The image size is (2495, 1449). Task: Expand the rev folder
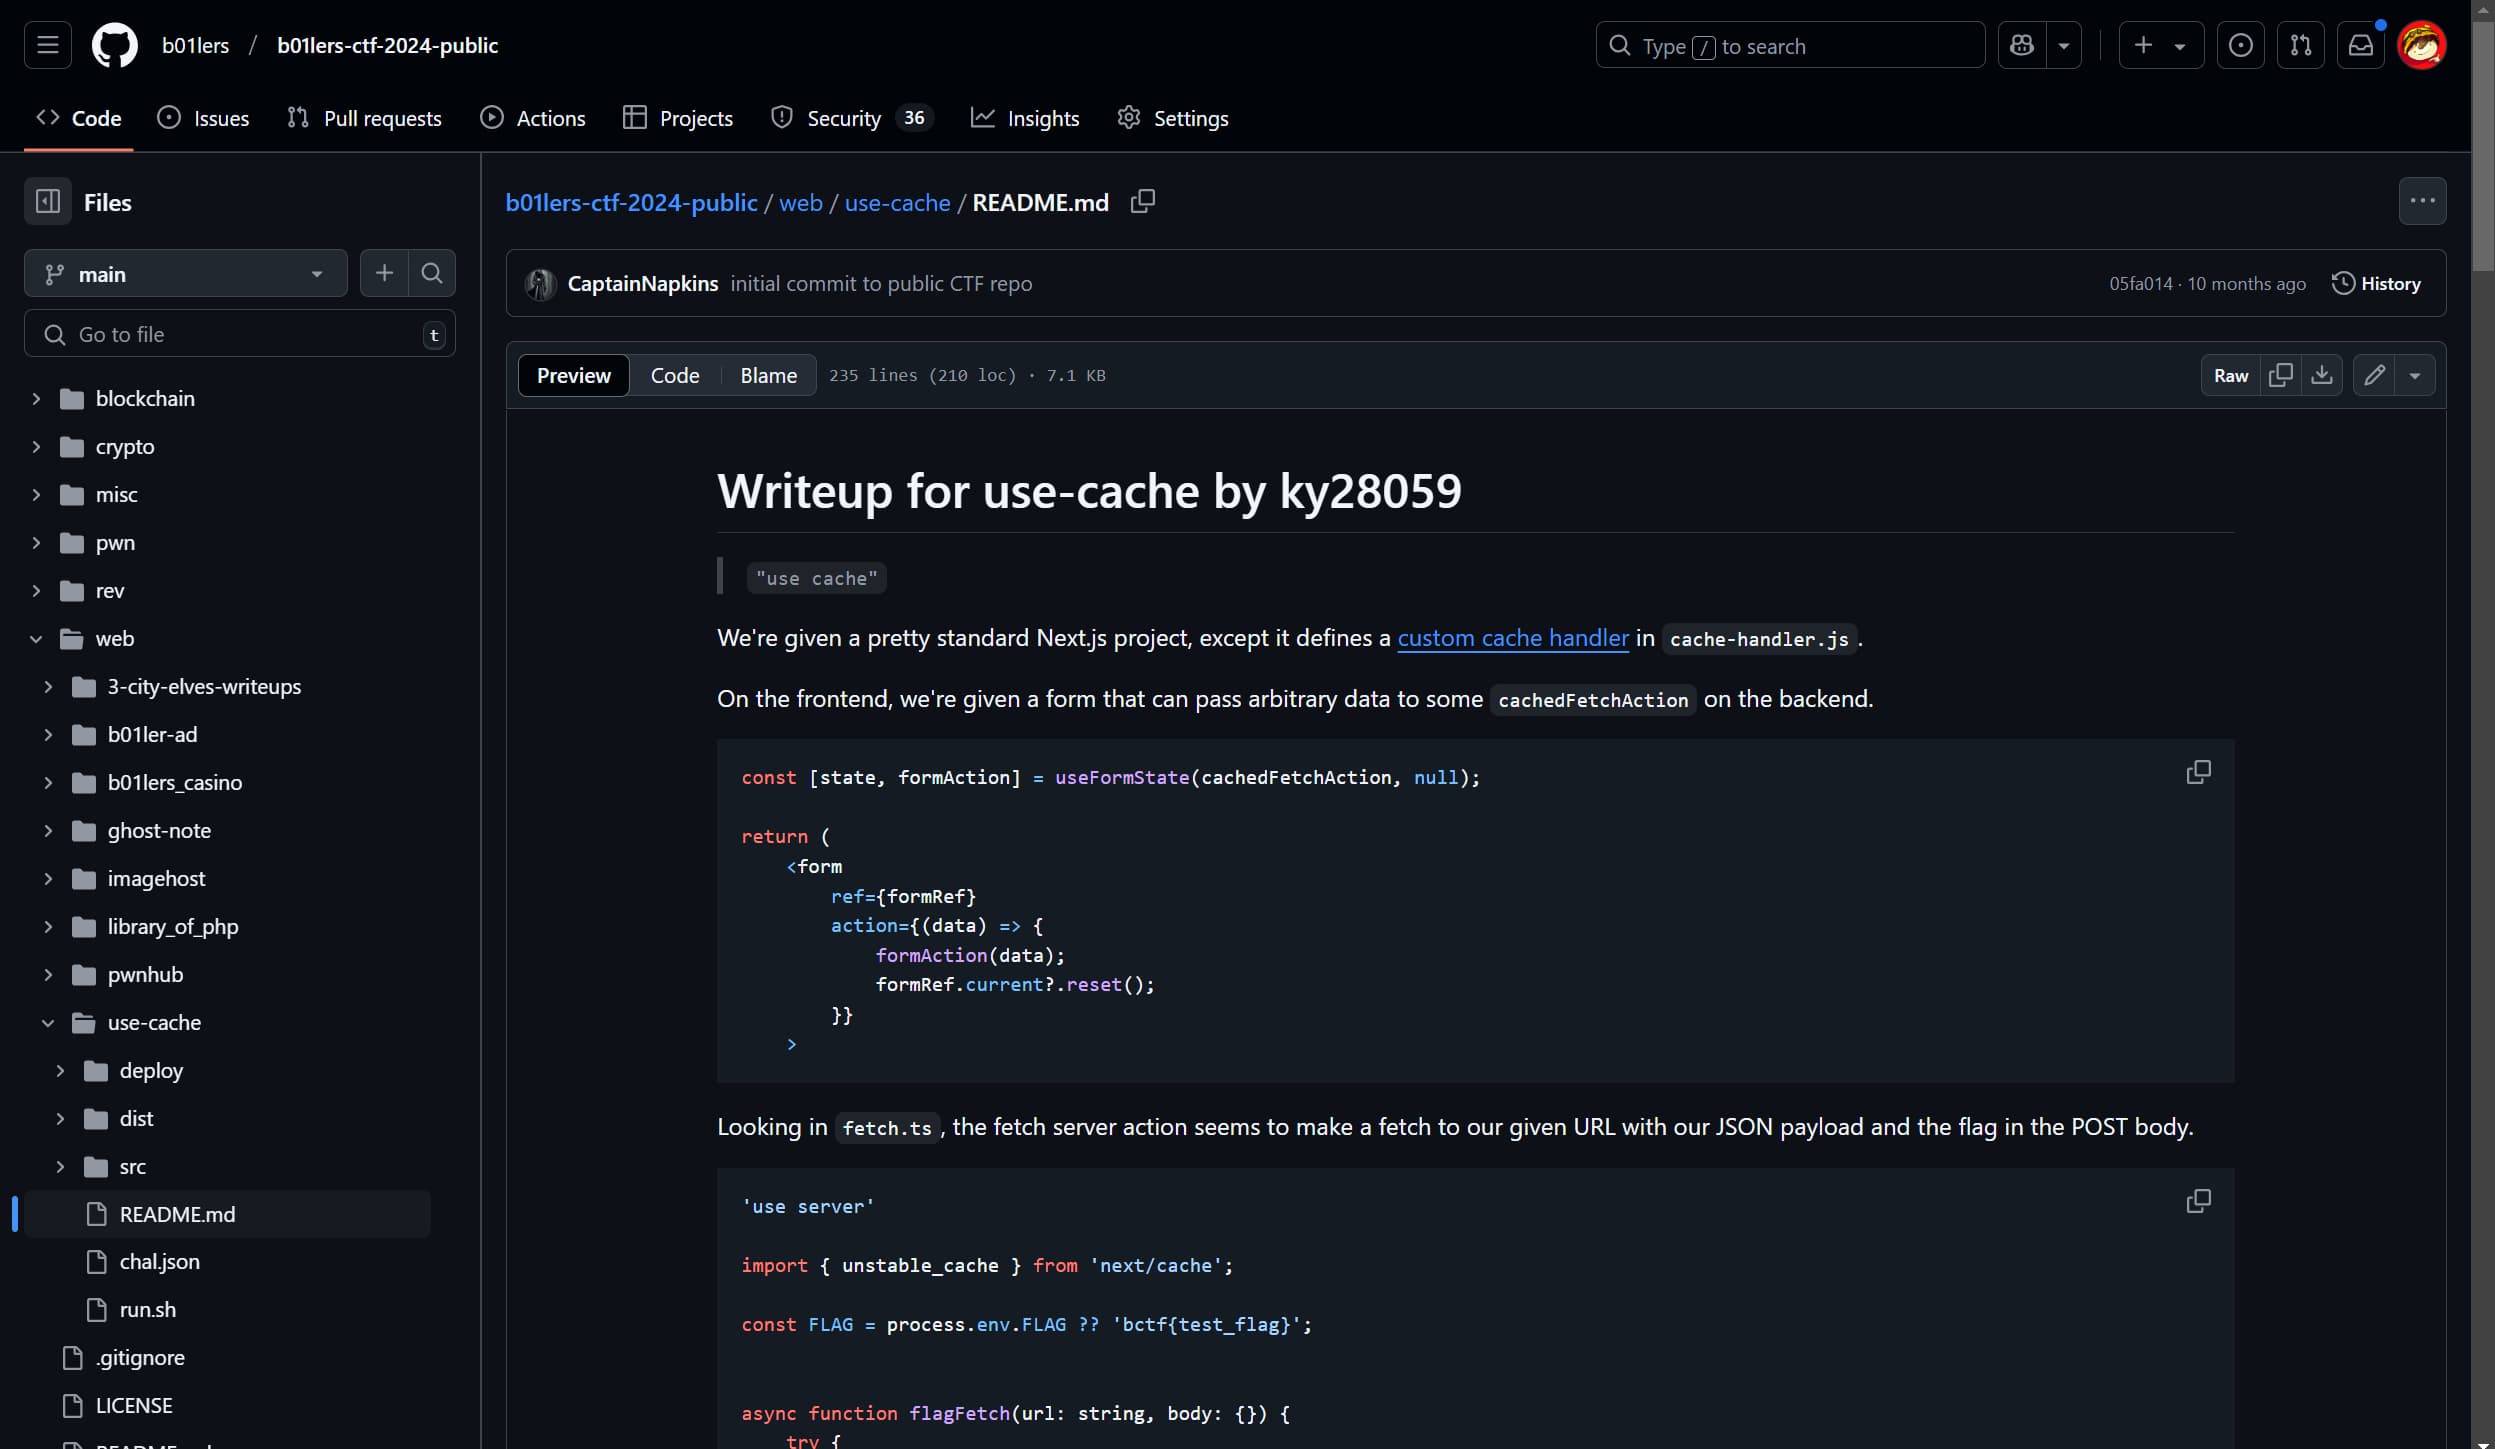(x=36, y=591)
